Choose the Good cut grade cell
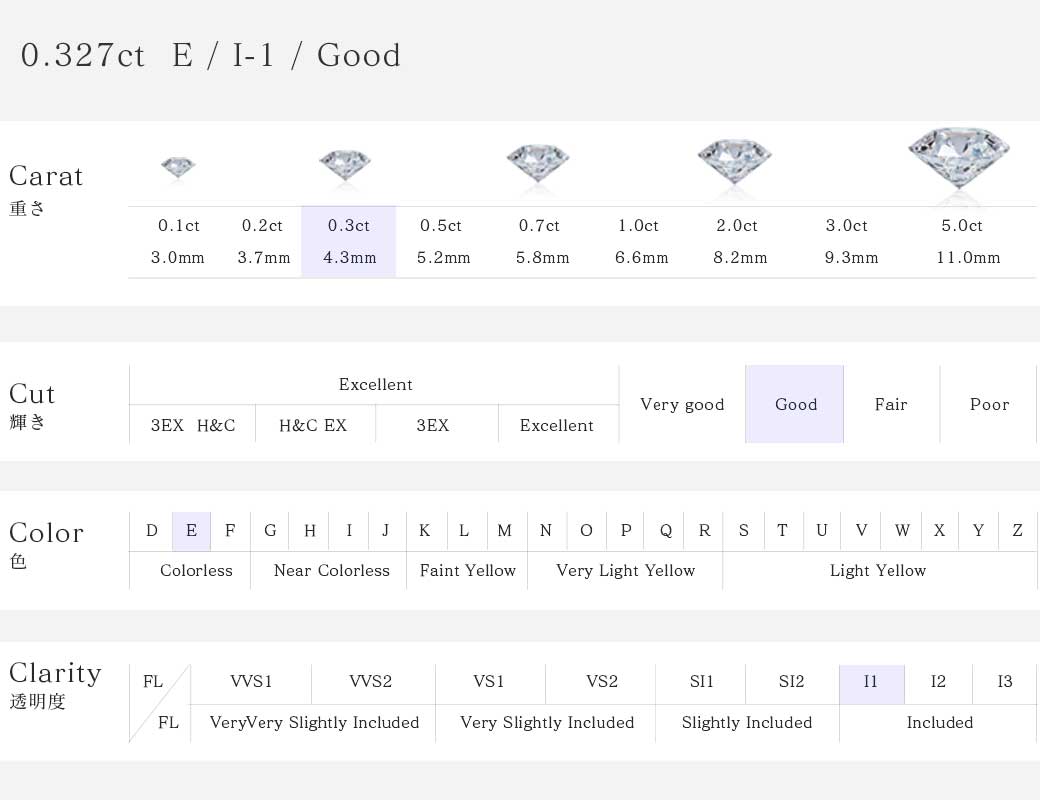This screenshot has width=1040, height=800. coord(795,404)
